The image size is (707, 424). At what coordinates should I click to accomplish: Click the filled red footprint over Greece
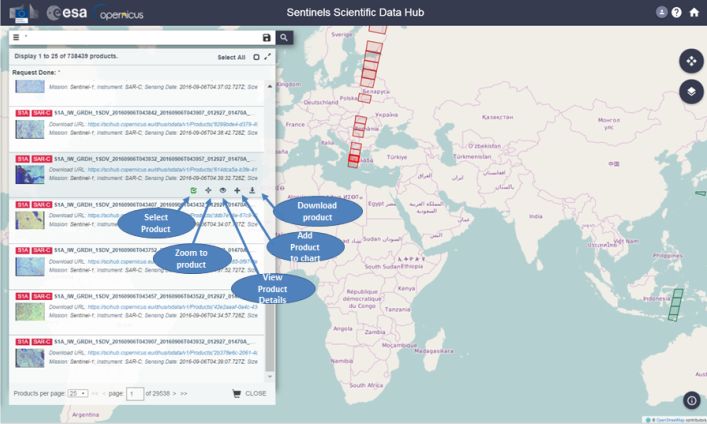[x=354, y=158]
